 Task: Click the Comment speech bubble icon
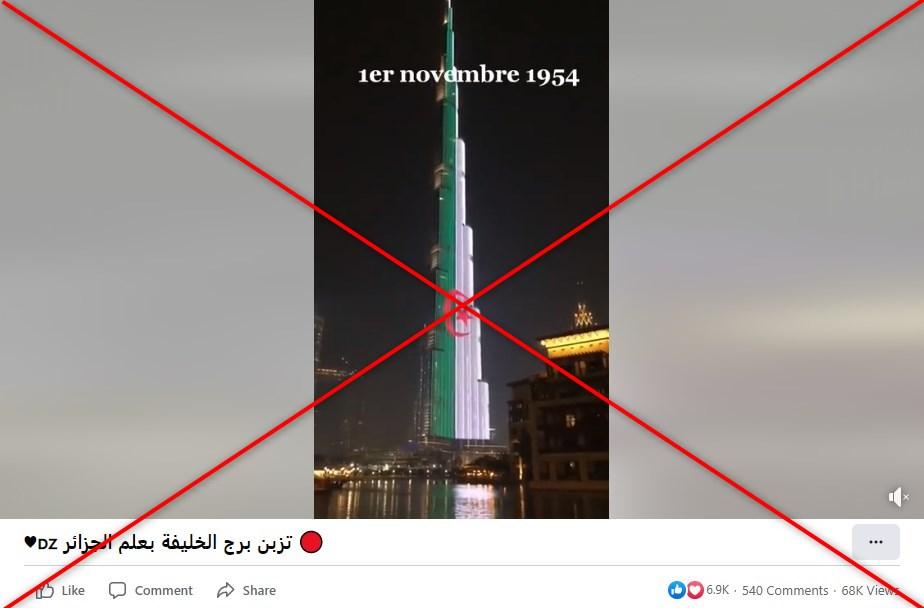pyautogui.click(x=117, y=590)
